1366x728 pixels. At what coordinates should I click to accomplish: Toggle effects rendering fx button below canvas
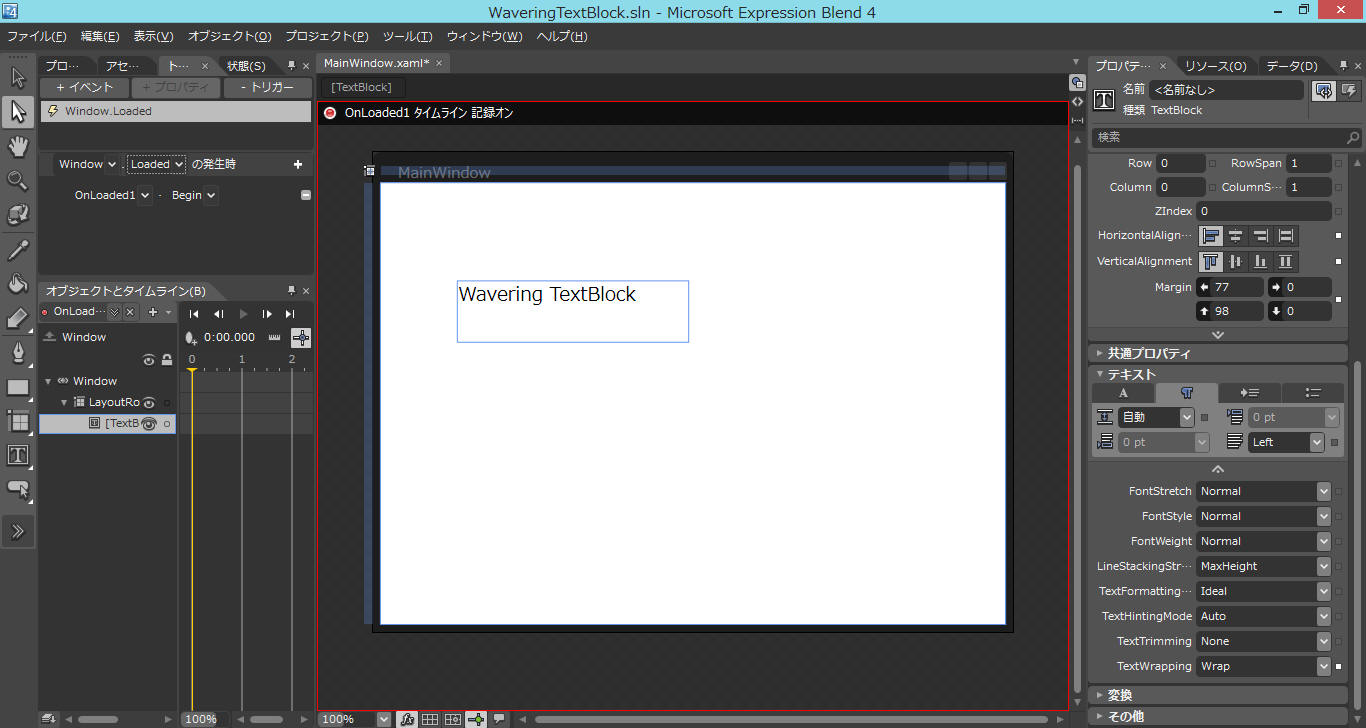click(x=407, y=719)
